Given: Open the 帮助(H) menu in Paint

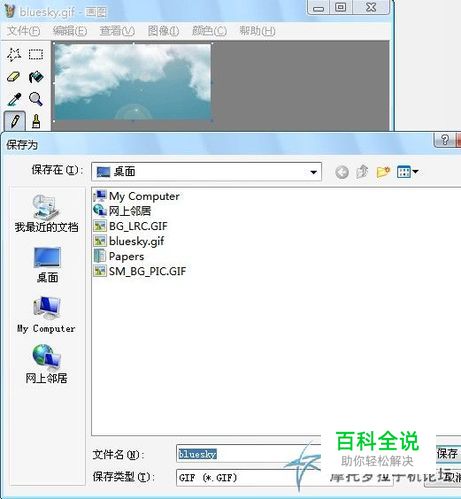Looking at the screenshot, I should (x=257, y=31).
